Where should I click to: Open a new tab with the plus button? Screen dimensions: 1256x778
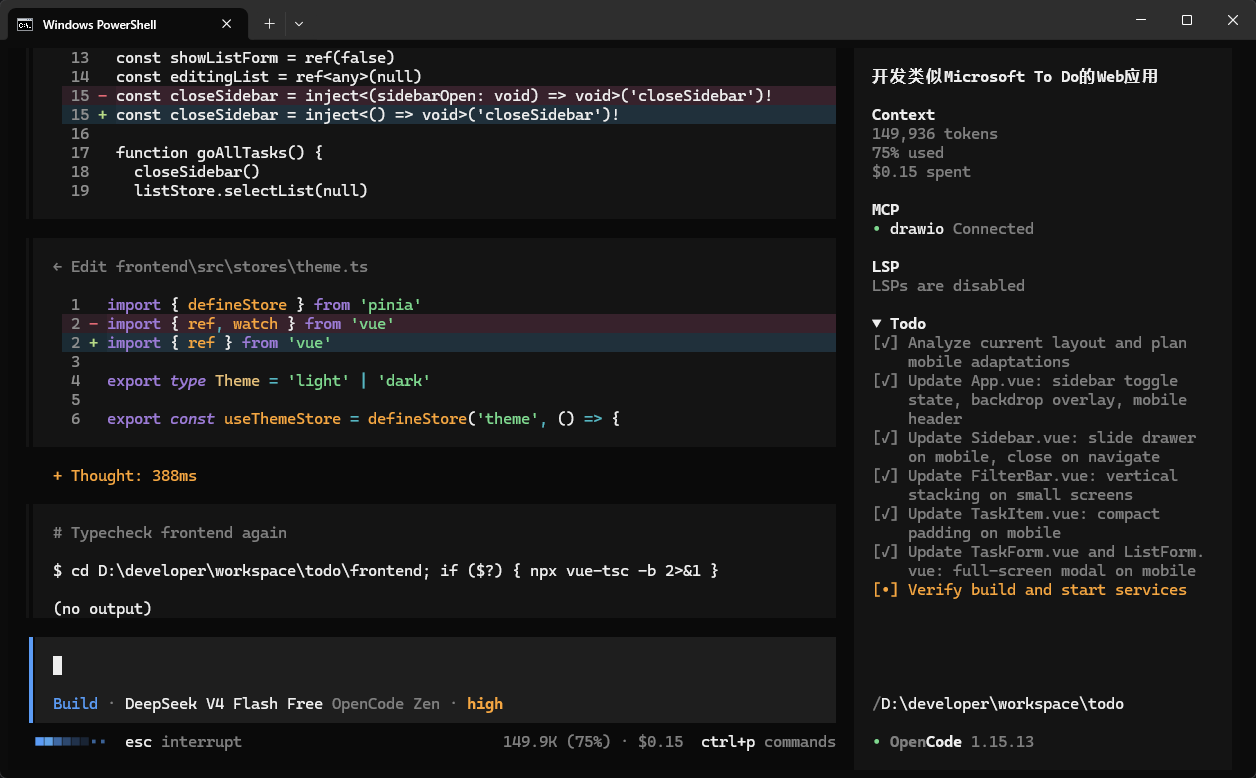269,23
